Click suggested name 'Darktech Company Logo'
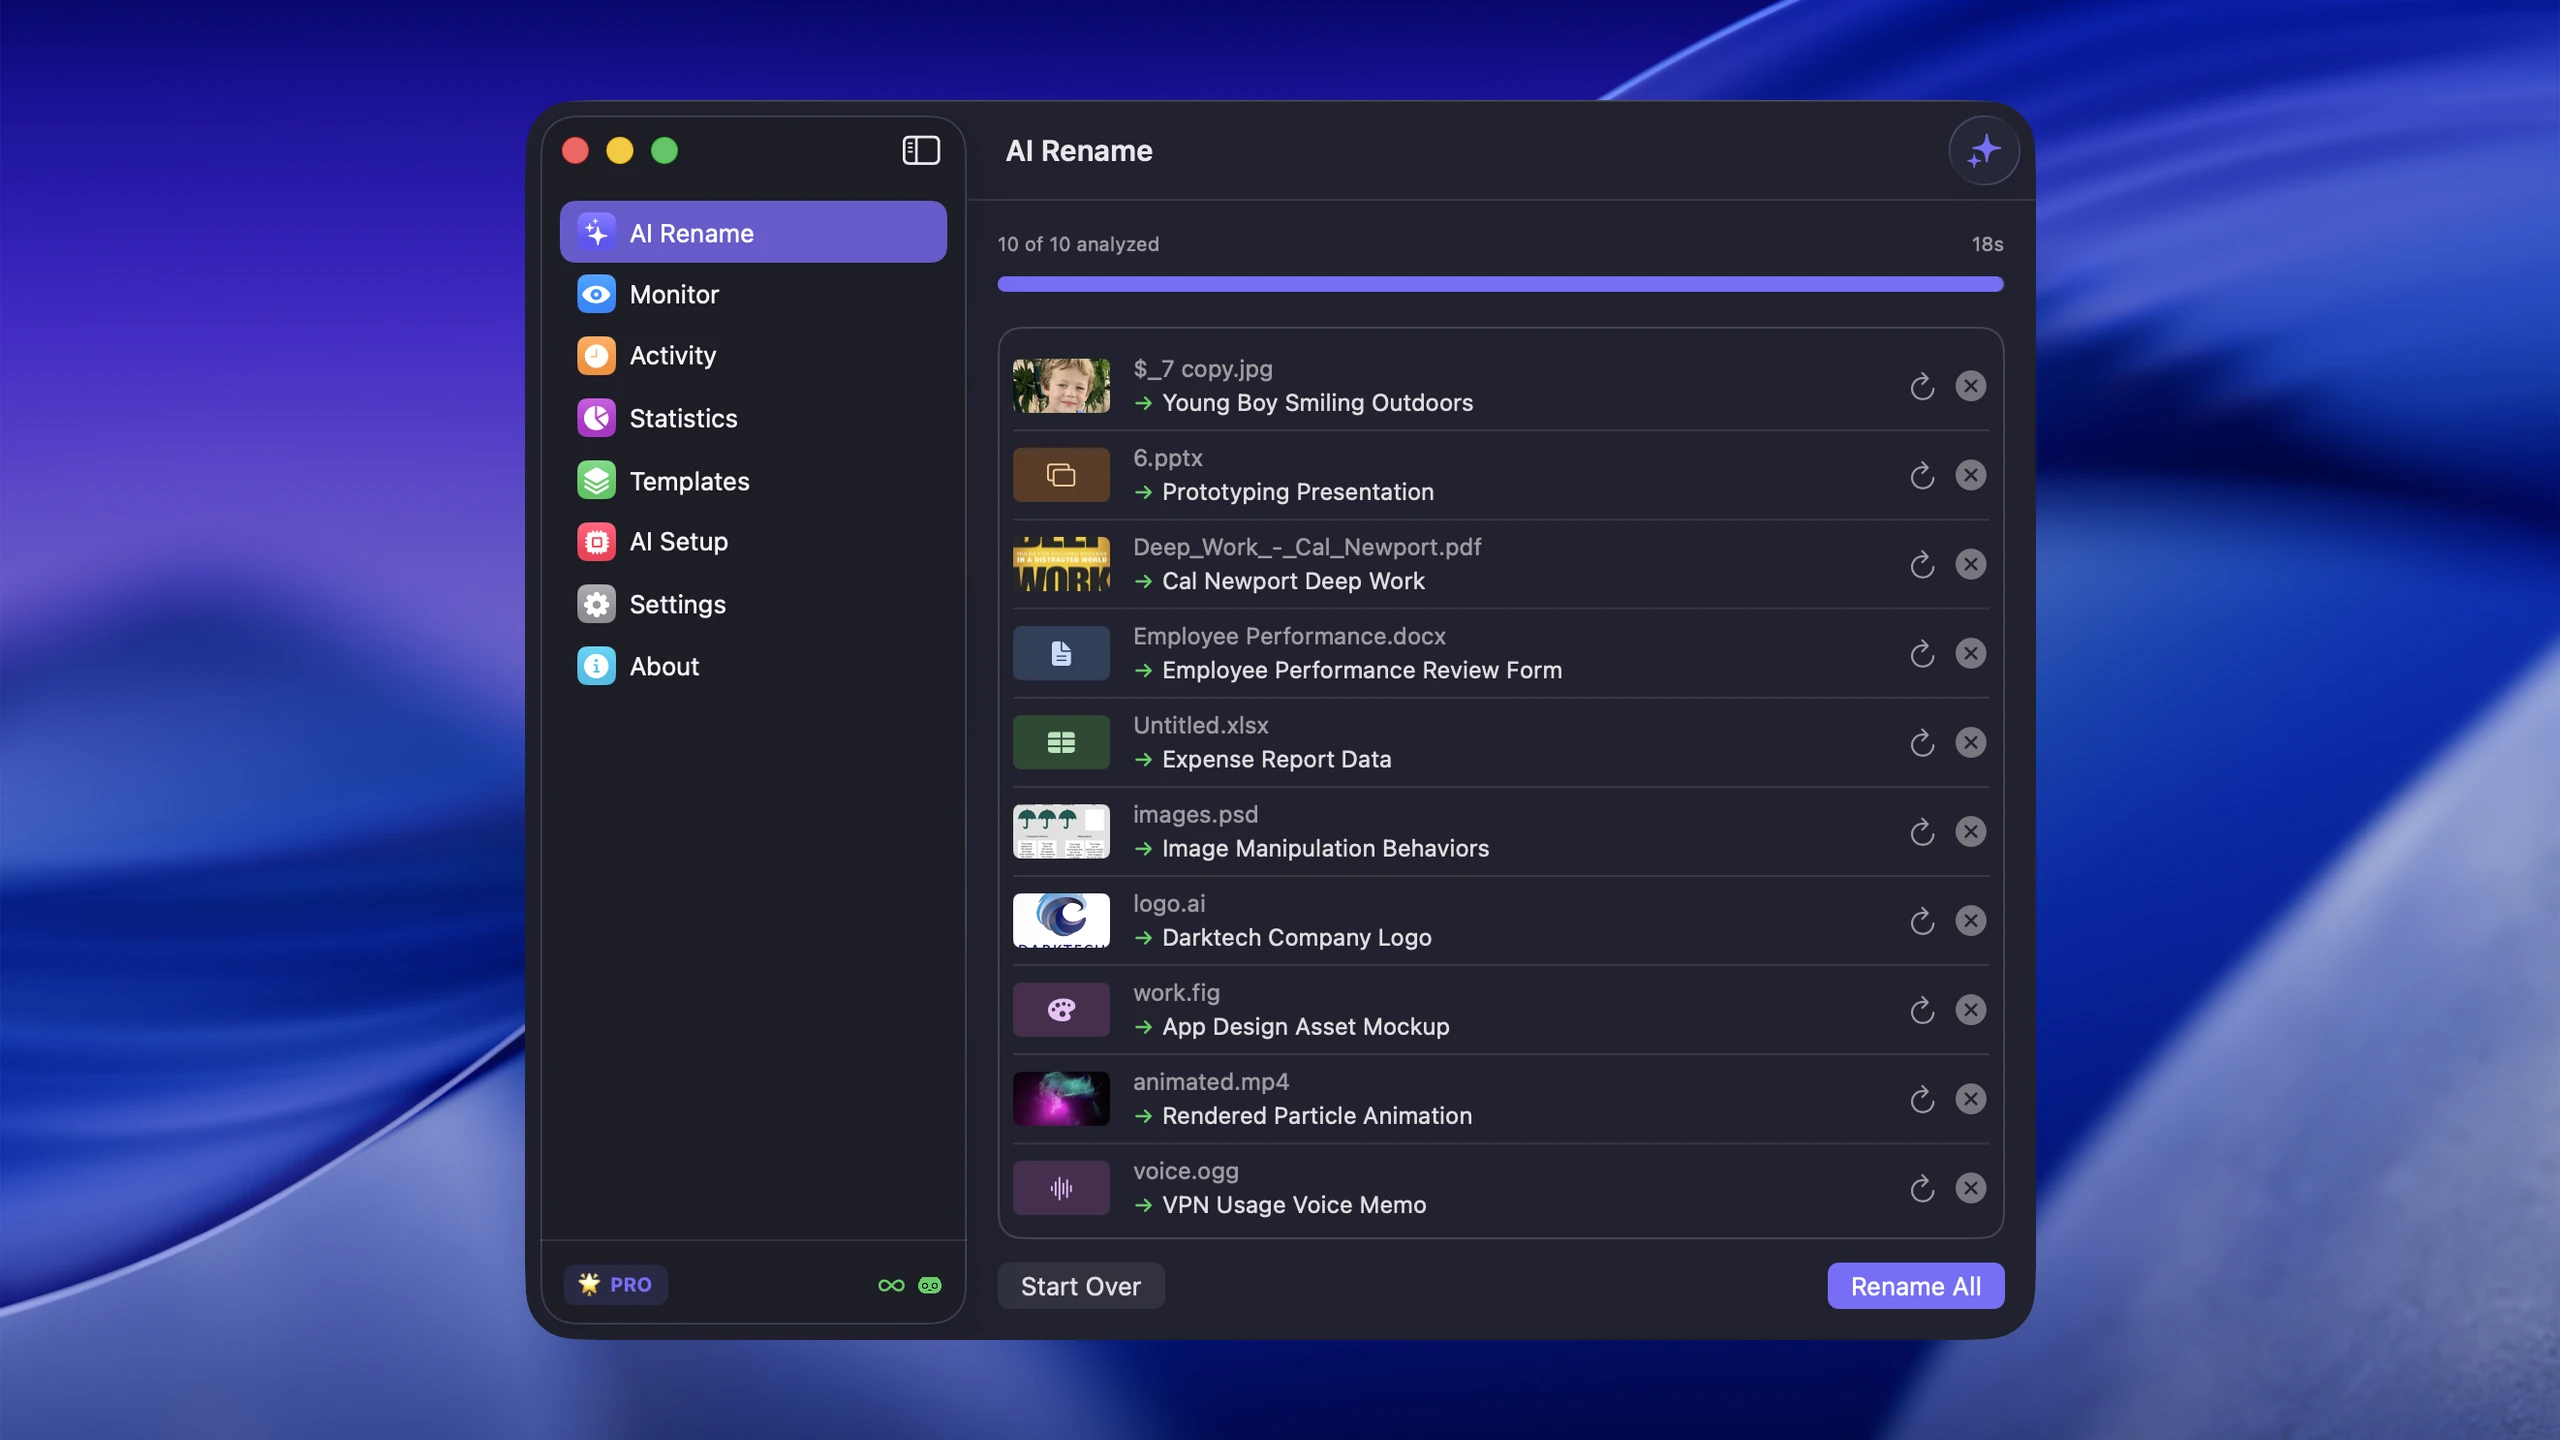2560x1440 pixels. coord(1297,937)
